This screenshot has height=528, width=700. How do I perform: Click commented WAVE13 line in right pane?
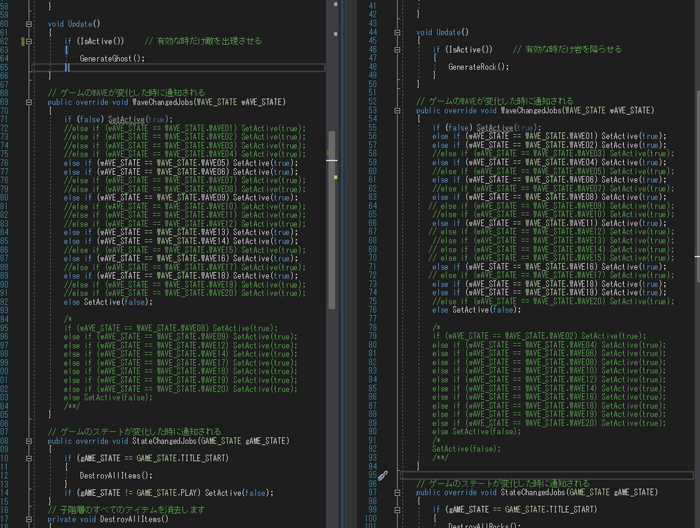[553, 241]
